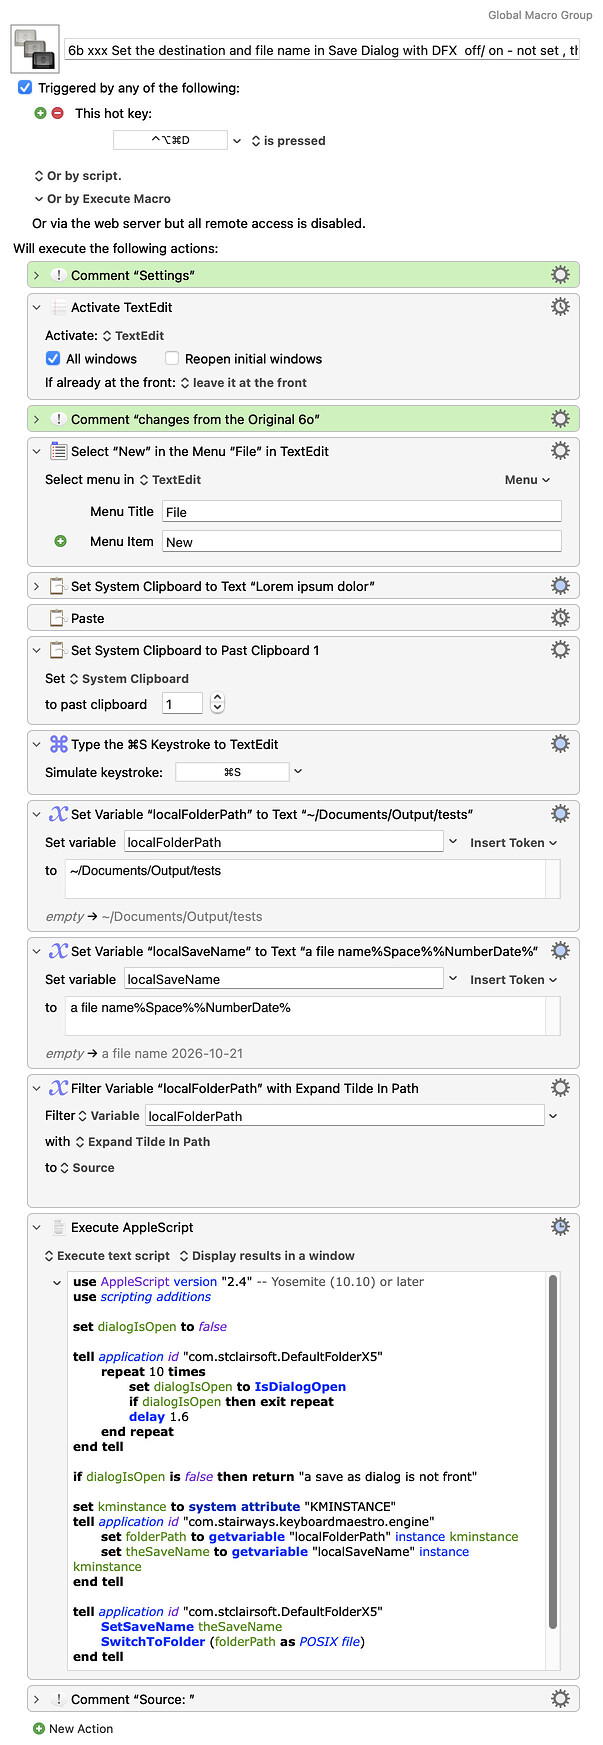Open gear menu for Filter Variable action

pos(560,1088)
